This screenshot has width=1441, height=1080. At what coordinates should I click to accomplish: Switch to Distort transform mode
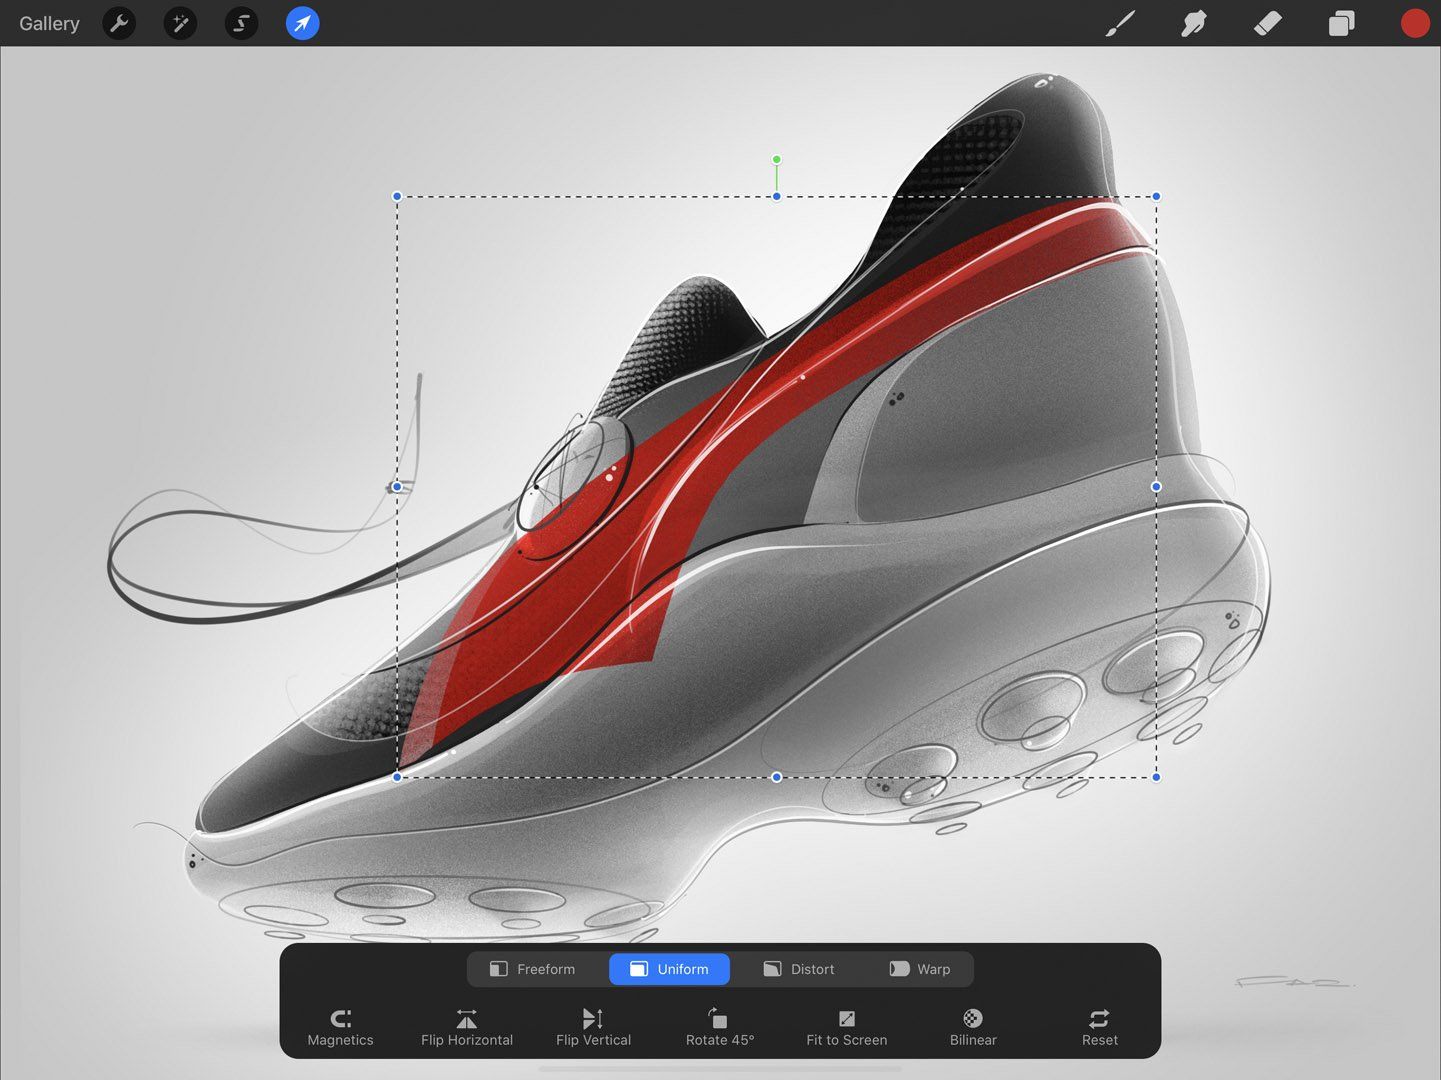[798, 969]
